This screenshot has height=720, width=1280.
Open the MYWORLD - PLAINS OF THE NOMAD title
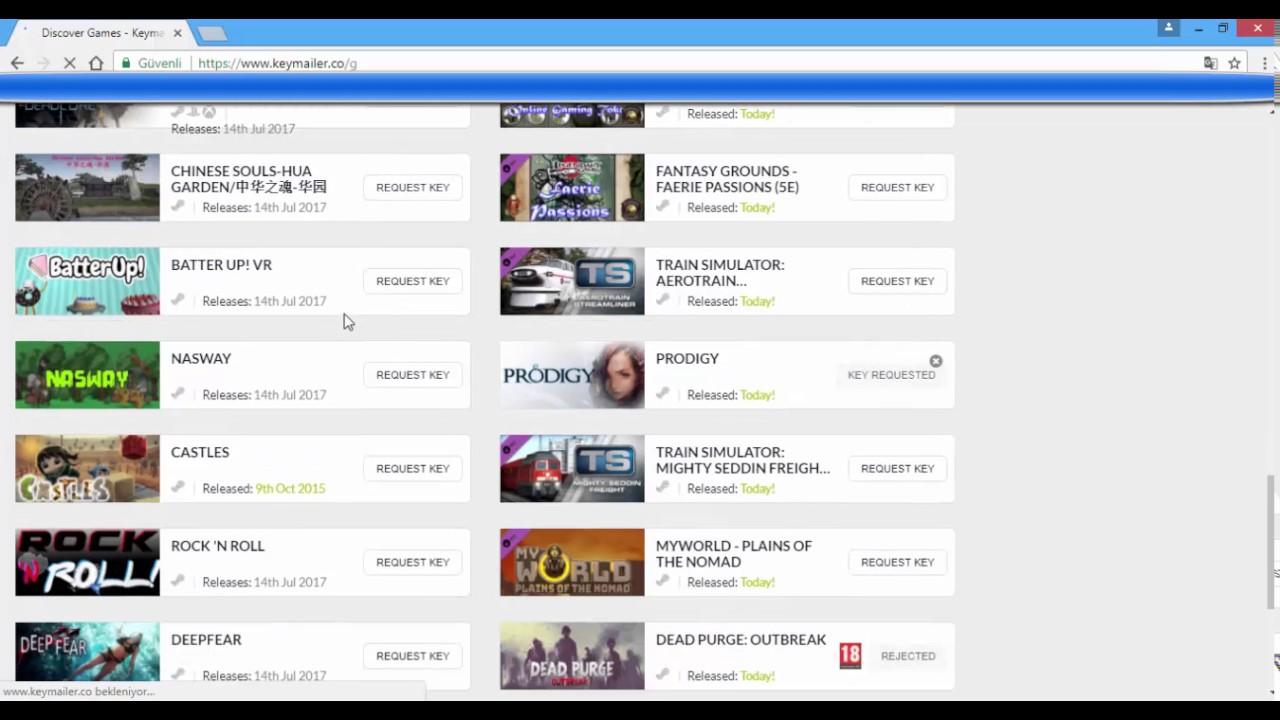(x=734, y=554)
